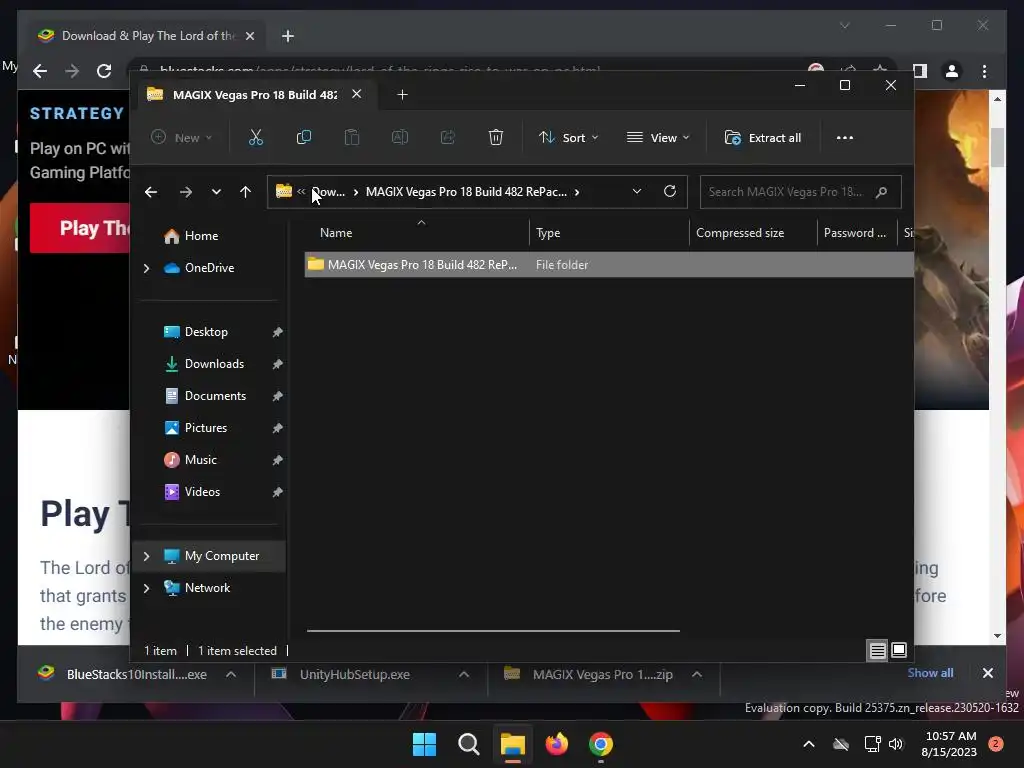Screen dimensions: 1024x768
Task: Select MAGIX Vegas Pro 18 folder row
Action: click(x=609, y=265)
